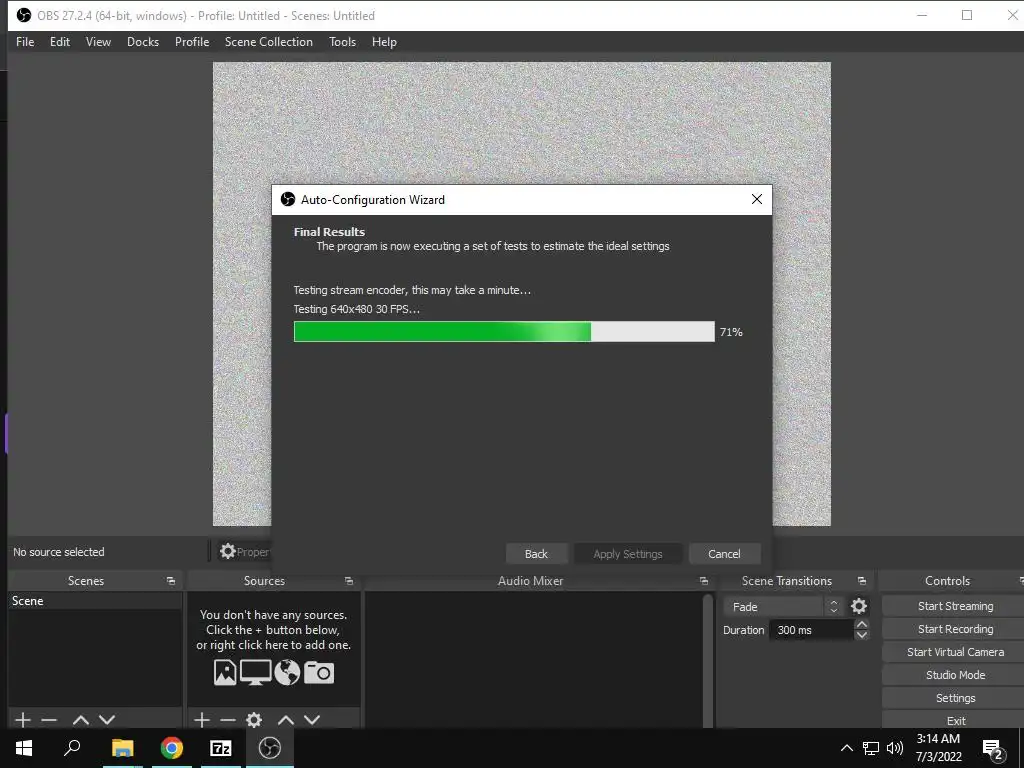Open the Profile menu
The image size is (1024, 768).
click(191, 42)
